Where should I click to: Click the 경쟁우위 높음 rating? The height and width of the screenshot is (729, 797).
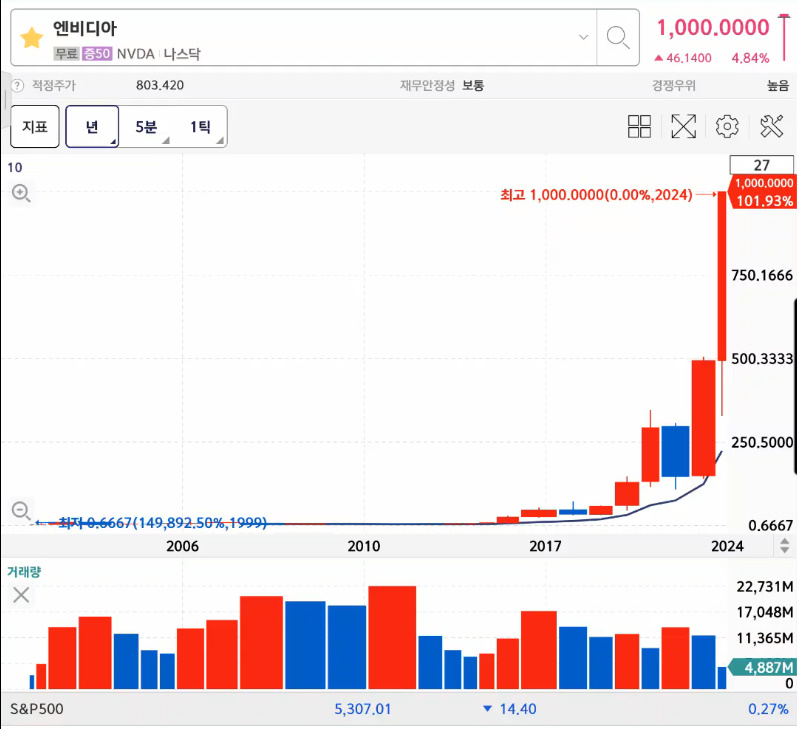(720, 85)
